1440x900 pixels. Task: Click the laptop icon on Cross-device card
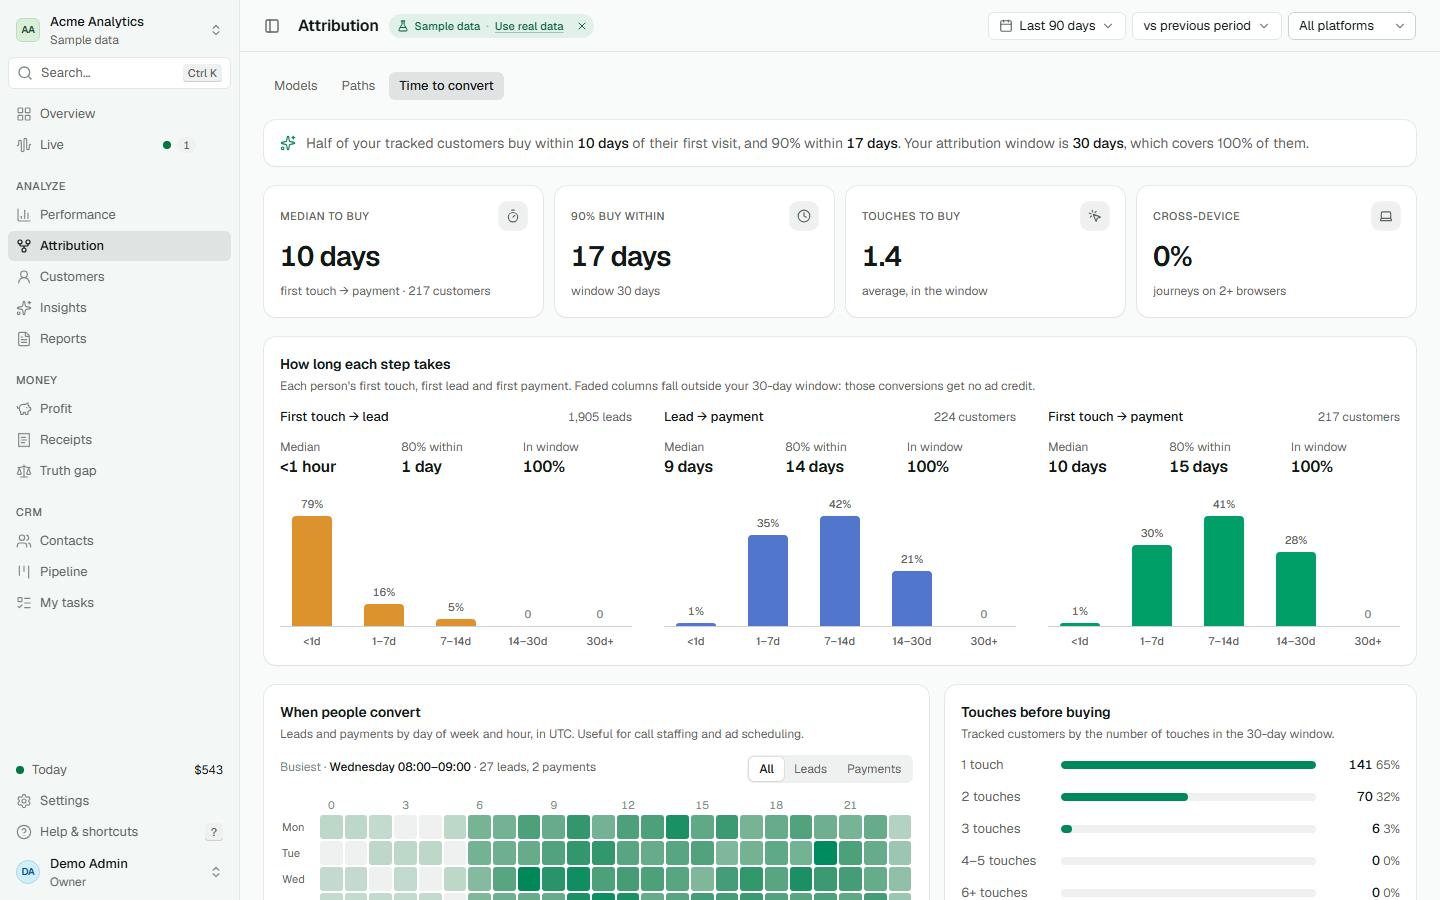(1386, 216)
